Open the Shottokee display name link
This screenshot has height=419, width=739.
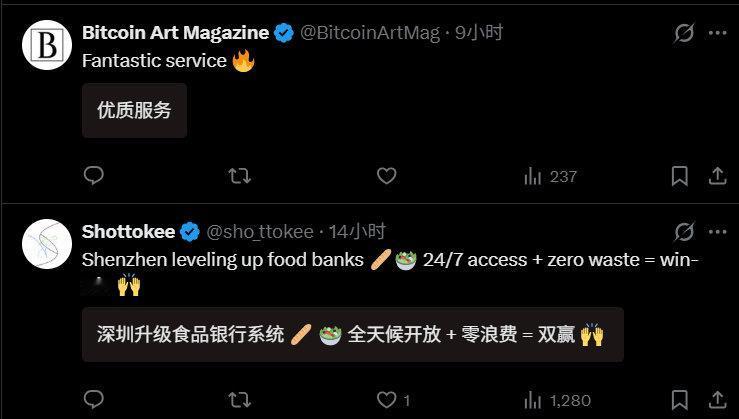(128, 232)
